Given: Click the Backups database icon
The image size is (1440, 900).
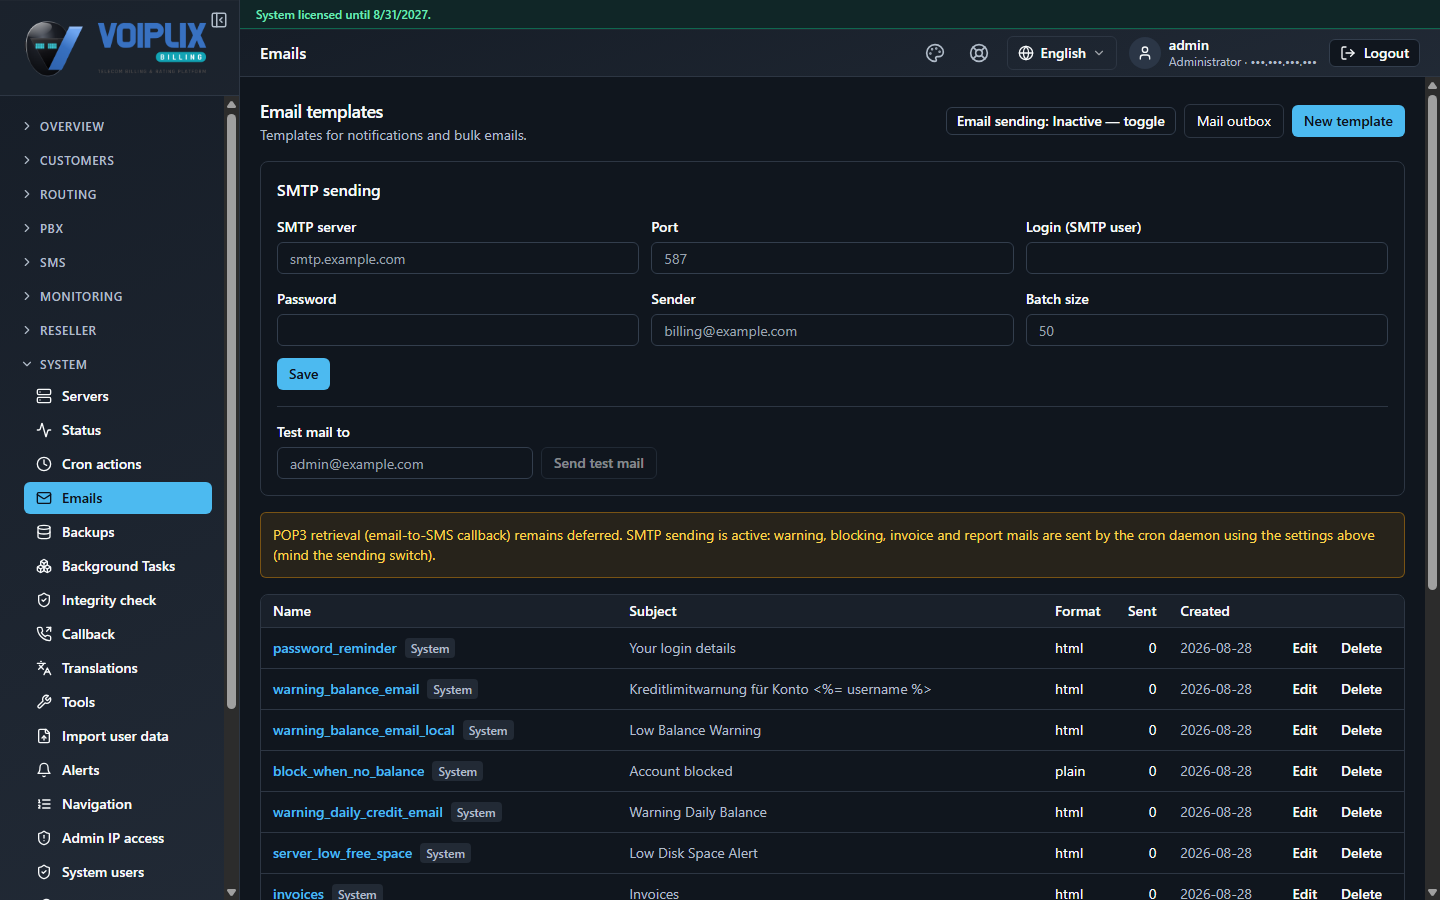Looking at the screenshot, I should point(44,532).
